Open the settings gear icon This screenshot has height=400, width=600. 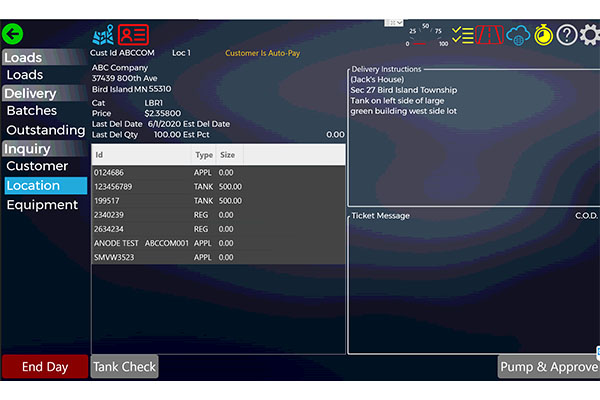590,35
